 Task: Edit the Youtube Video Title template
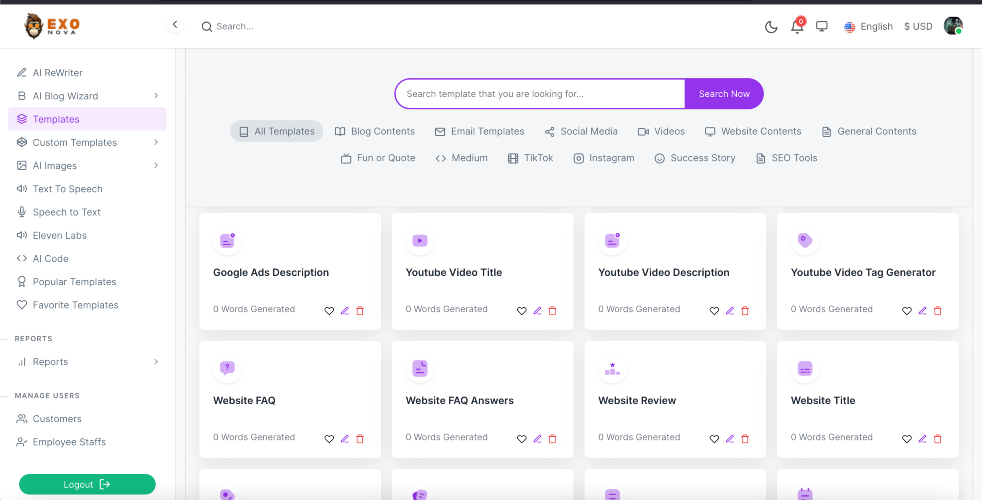[537, 311]
